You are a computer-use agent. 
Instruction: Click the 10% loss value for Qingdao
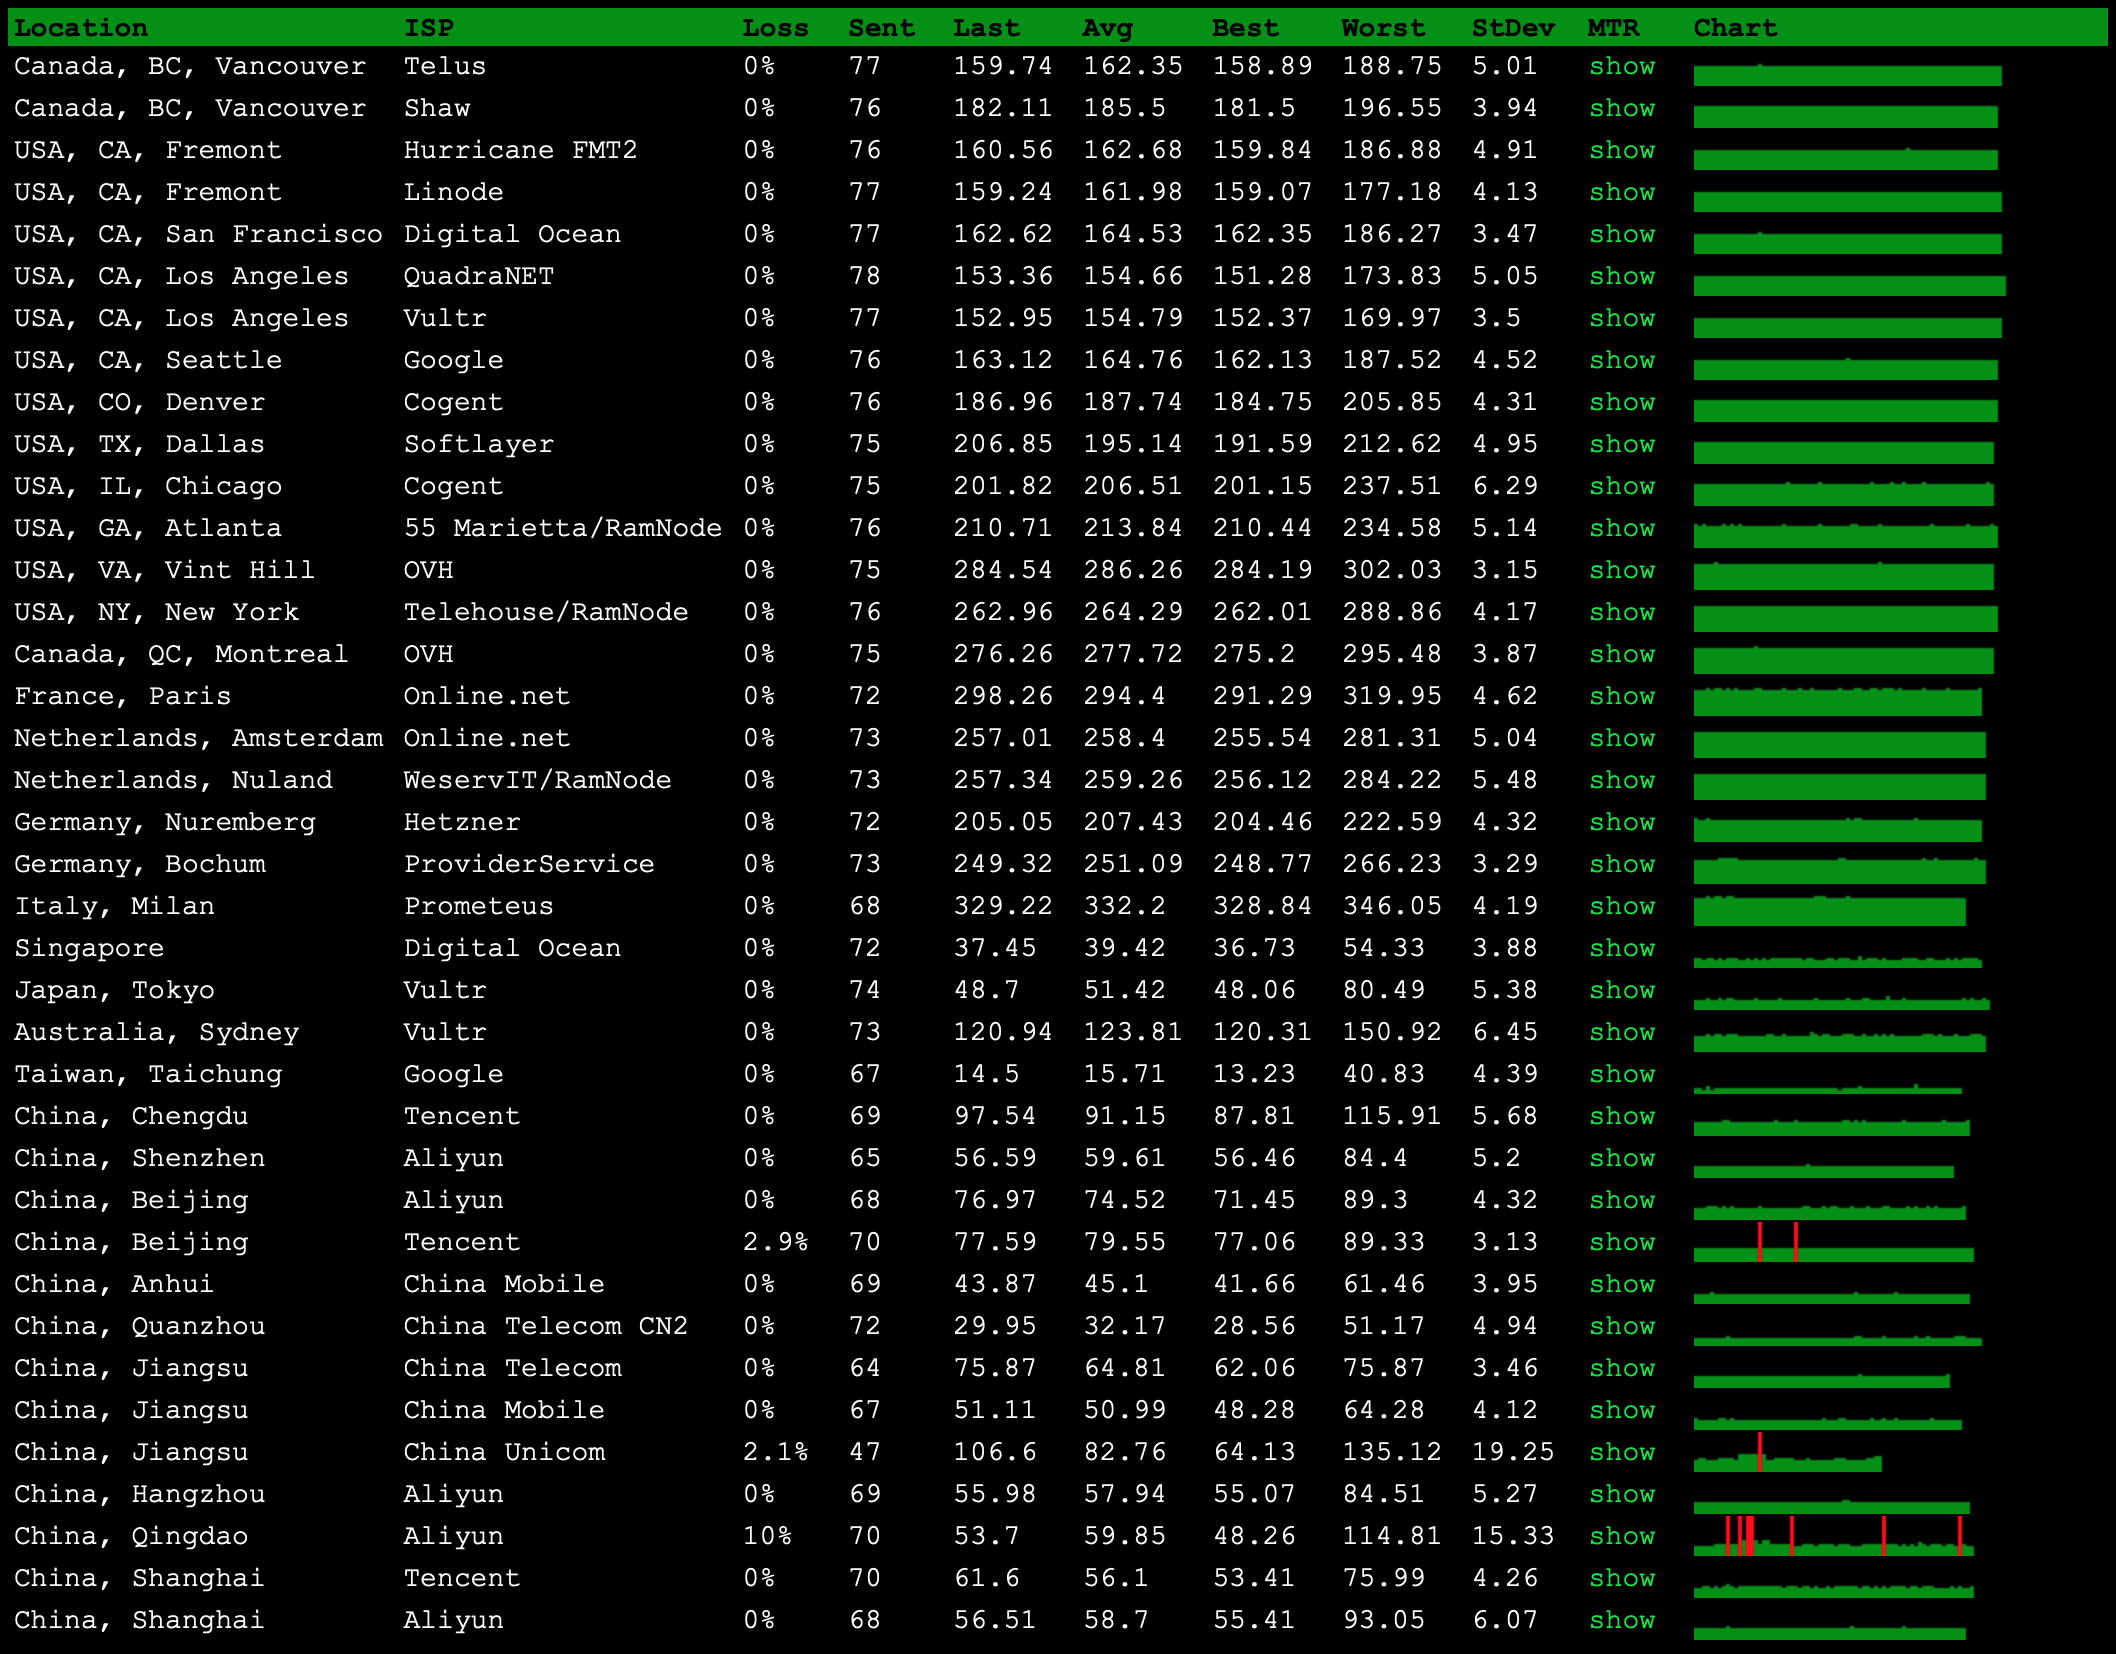click(767, 1536)
